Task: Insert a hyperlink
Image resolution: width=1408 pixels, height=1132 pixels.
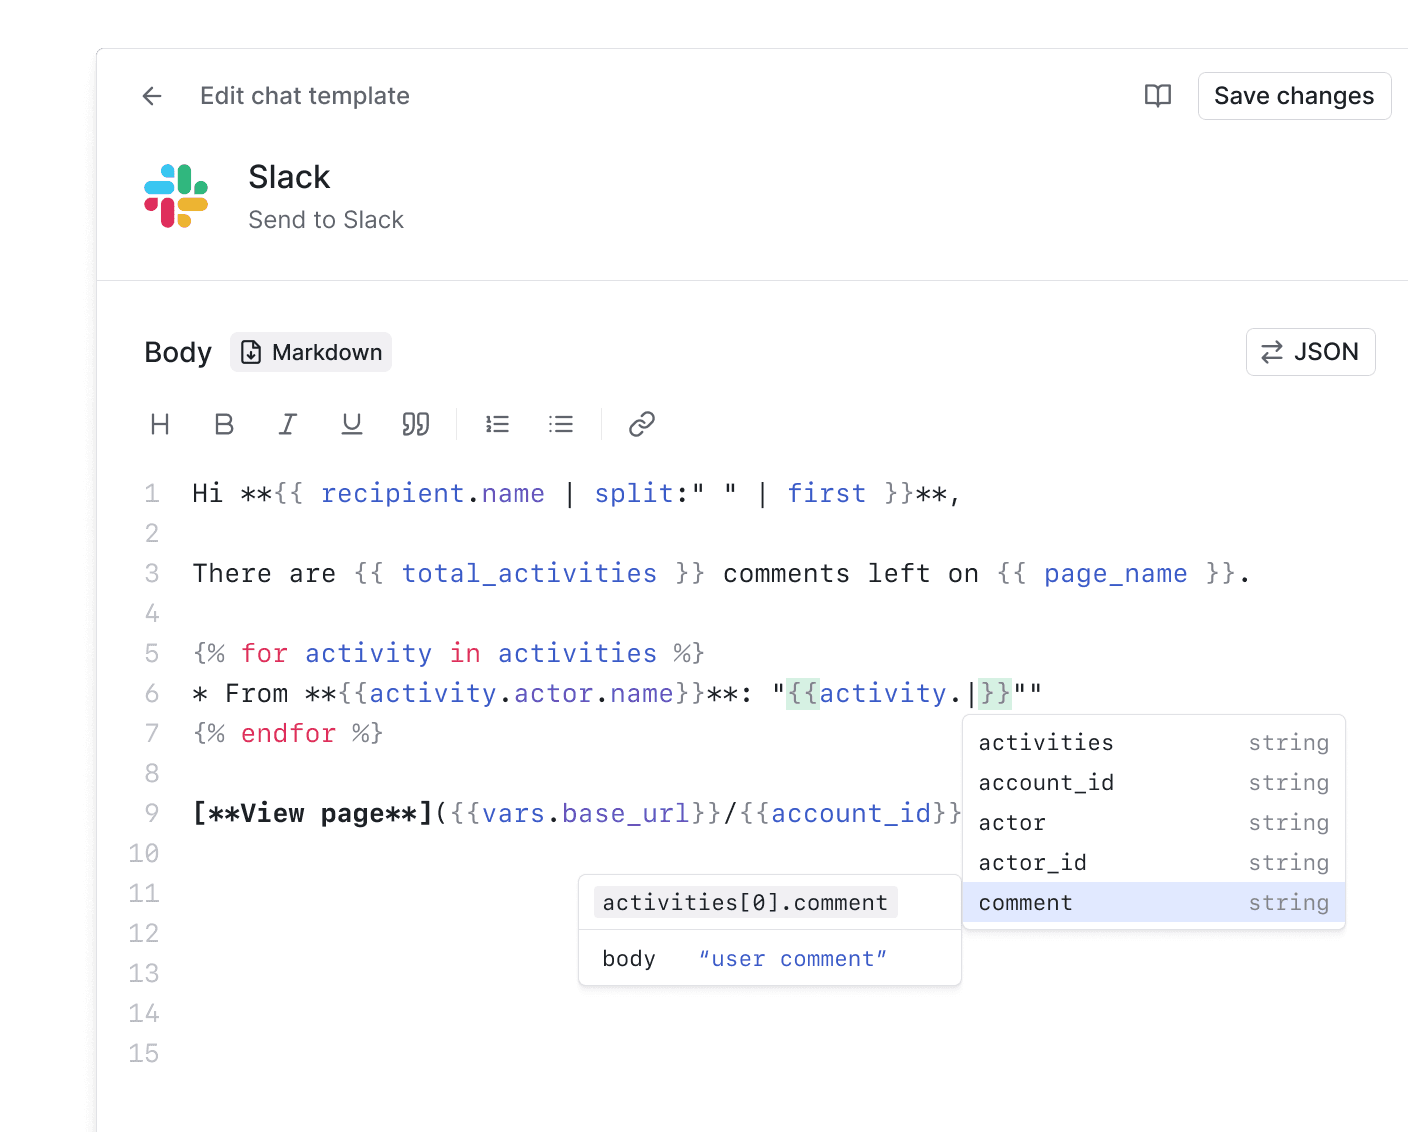Action: (641, 424)
